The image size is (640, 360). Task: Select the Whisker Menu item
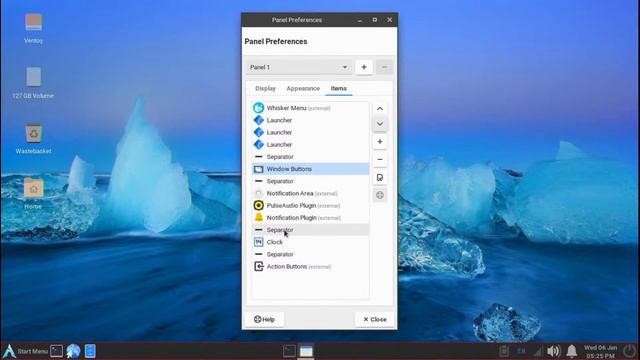coord(311,108)
